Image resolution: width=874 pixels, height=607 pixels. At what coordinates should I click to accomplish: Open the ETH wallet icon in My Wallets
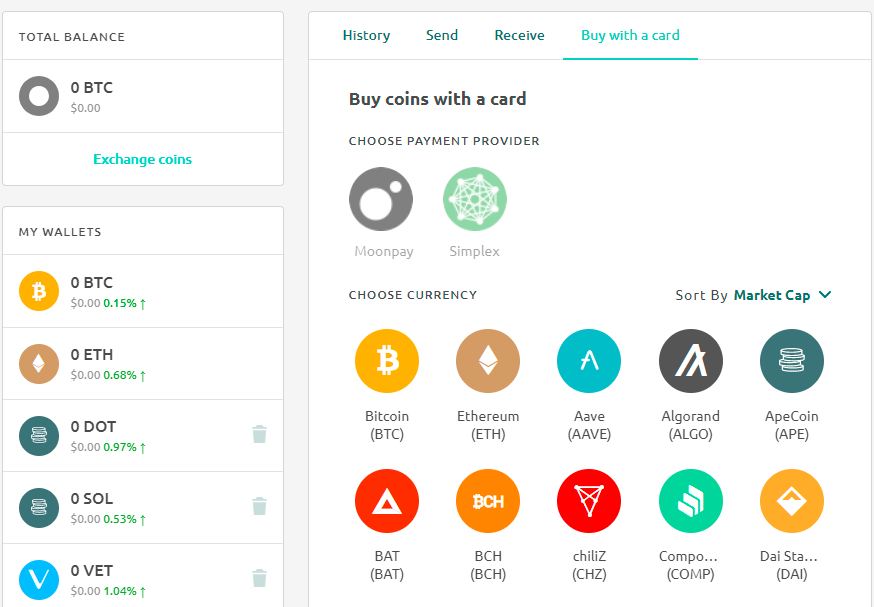tap(39, 364)
